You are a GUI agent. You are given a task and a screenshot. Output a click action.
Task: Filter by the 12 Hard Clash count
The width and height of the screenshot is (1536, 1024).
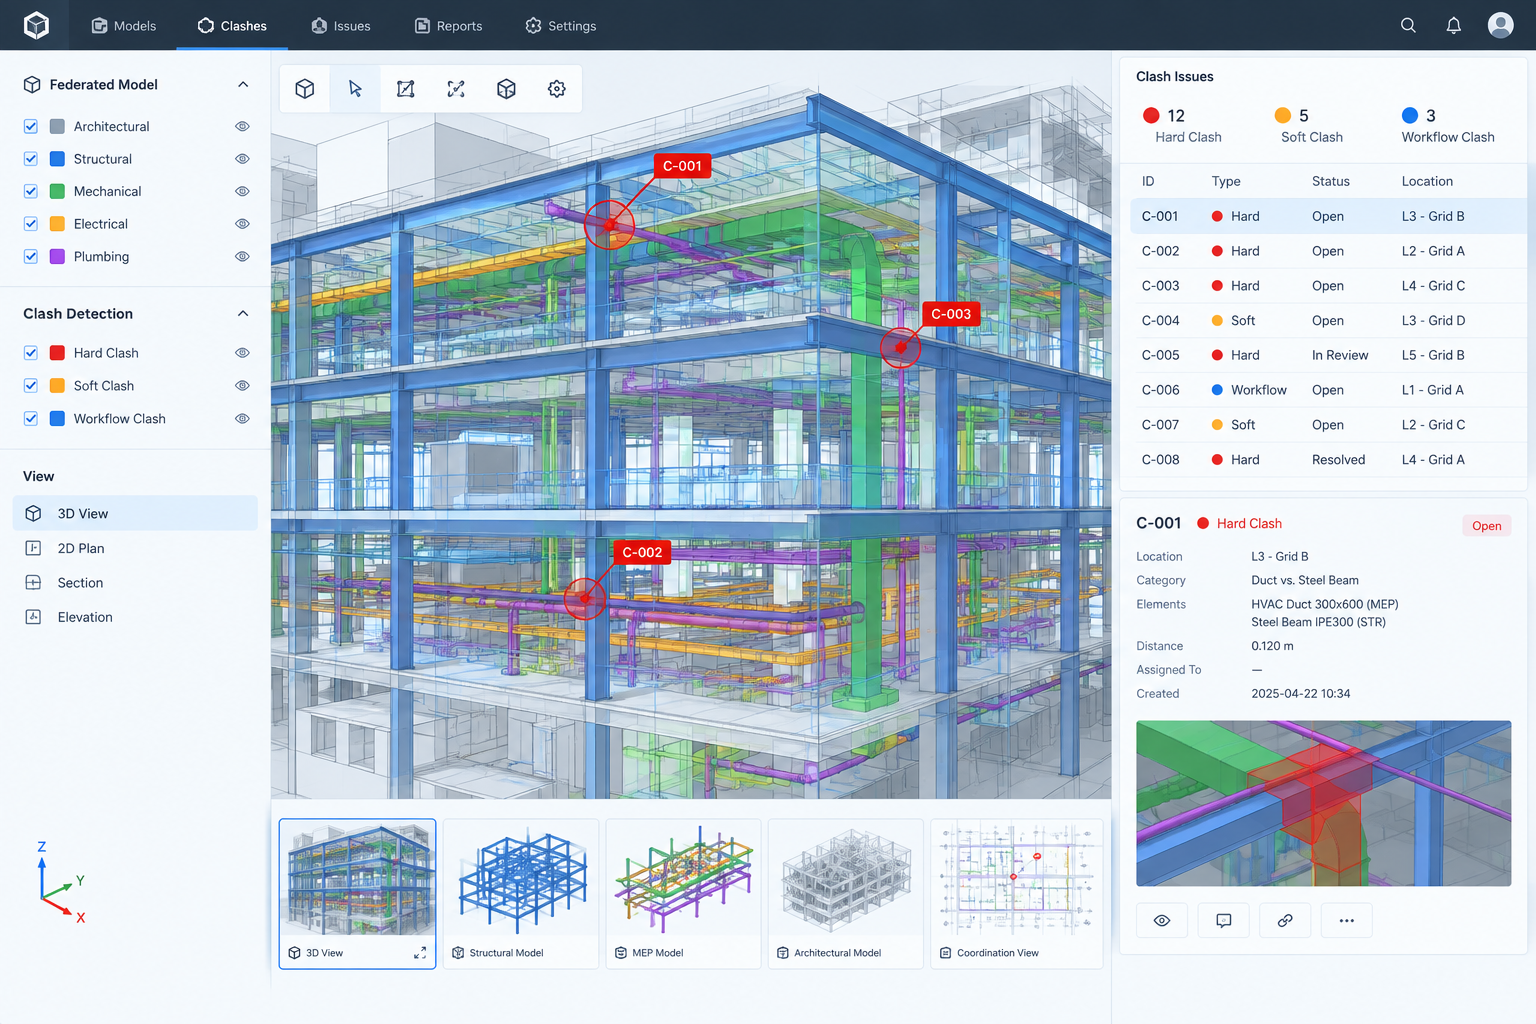(x=1184, y=126)
